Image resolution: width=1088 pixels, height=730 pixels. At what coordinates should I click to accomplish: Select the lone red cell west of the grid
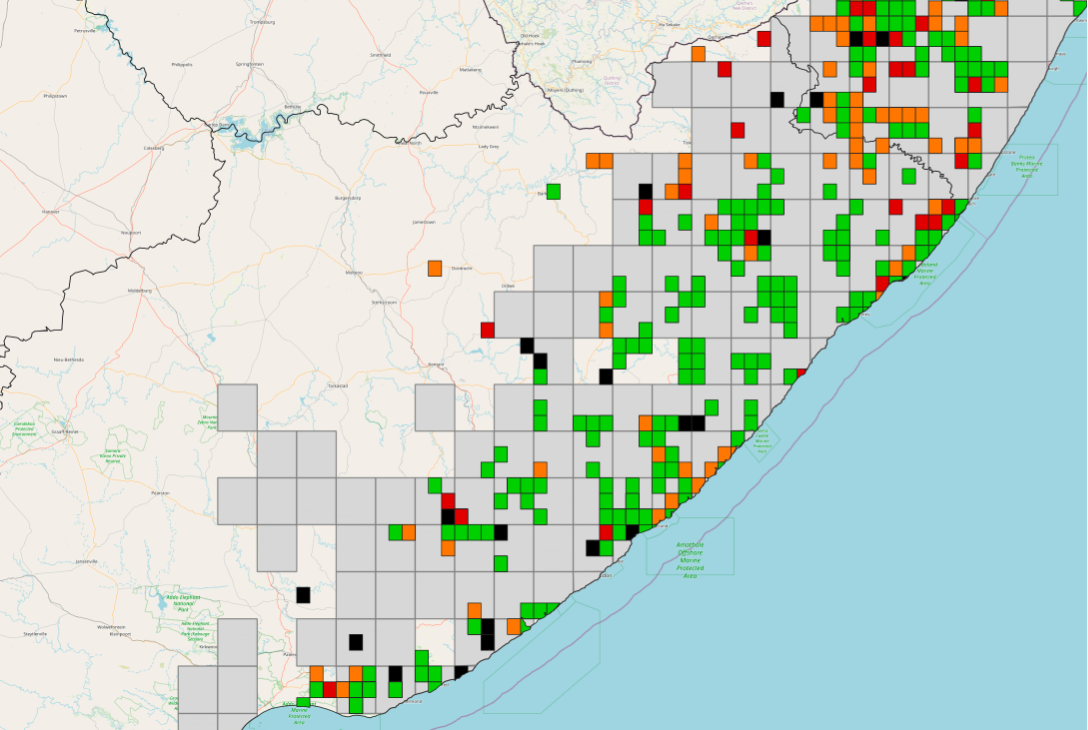488,330
